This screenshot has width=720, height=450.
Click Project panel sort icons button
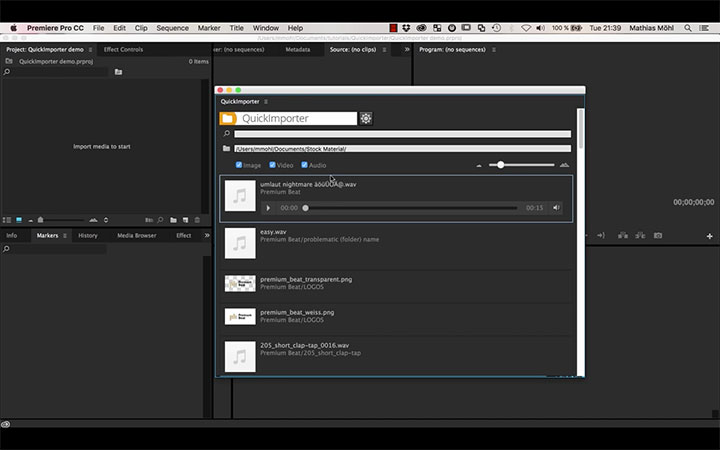106,220
